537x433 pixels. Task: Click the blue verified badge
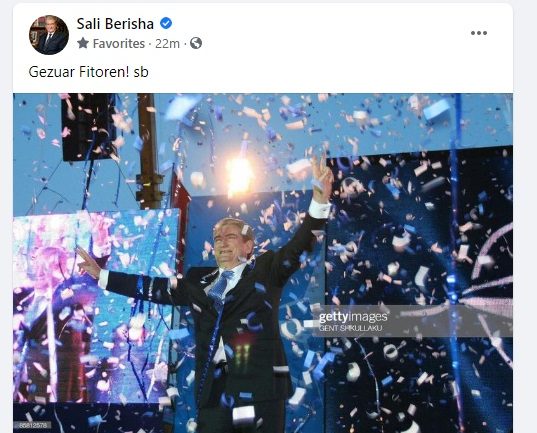pyautogui.click(x=166, y=23)
